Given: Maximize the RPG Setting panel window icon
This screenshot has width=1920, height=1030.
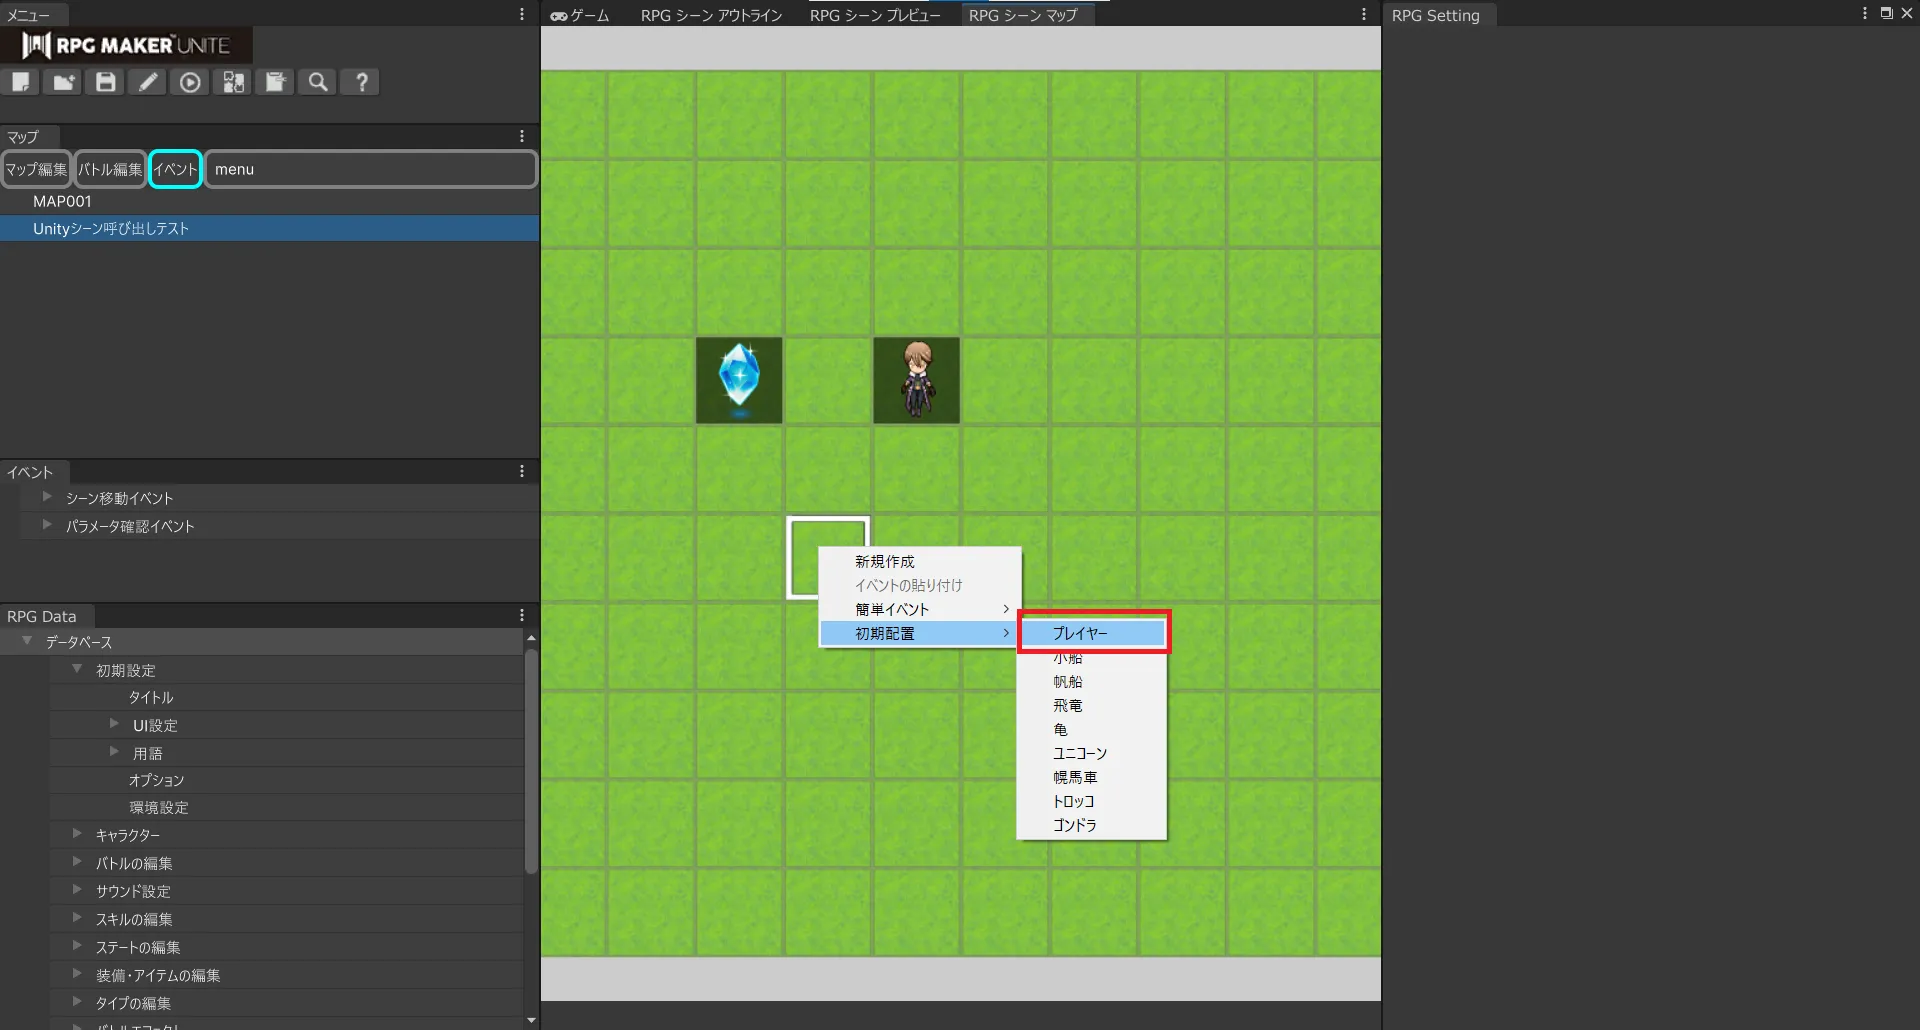Looking at the screenshot, I should 1886,14.
